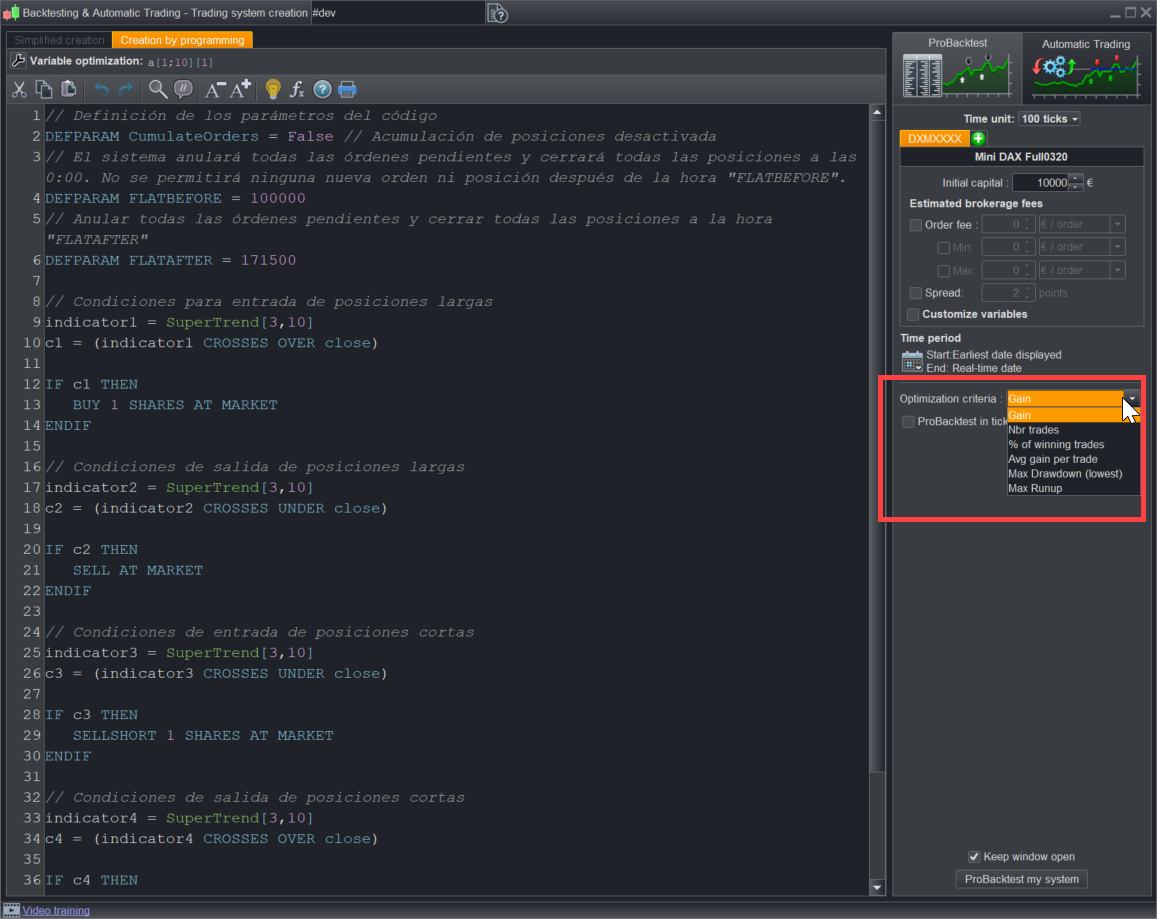Print the code with printer icon
The height and width of the screenshot is (919, 1157).
click(x=347, y=90)
